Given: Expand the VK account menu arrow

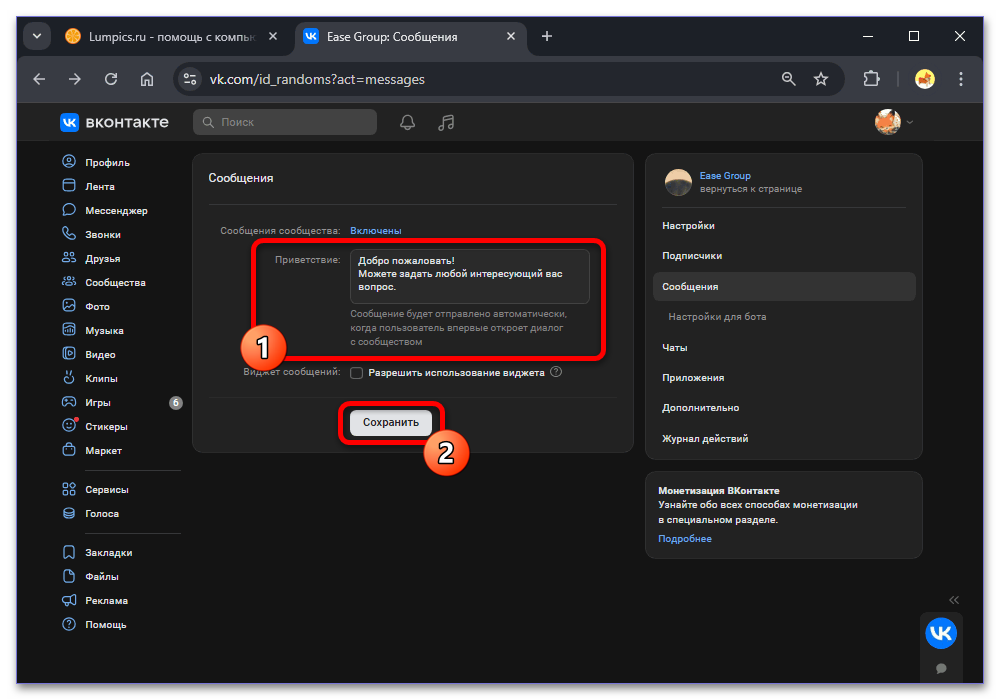Looking at the screenshot, I should (x=910, y=122).
